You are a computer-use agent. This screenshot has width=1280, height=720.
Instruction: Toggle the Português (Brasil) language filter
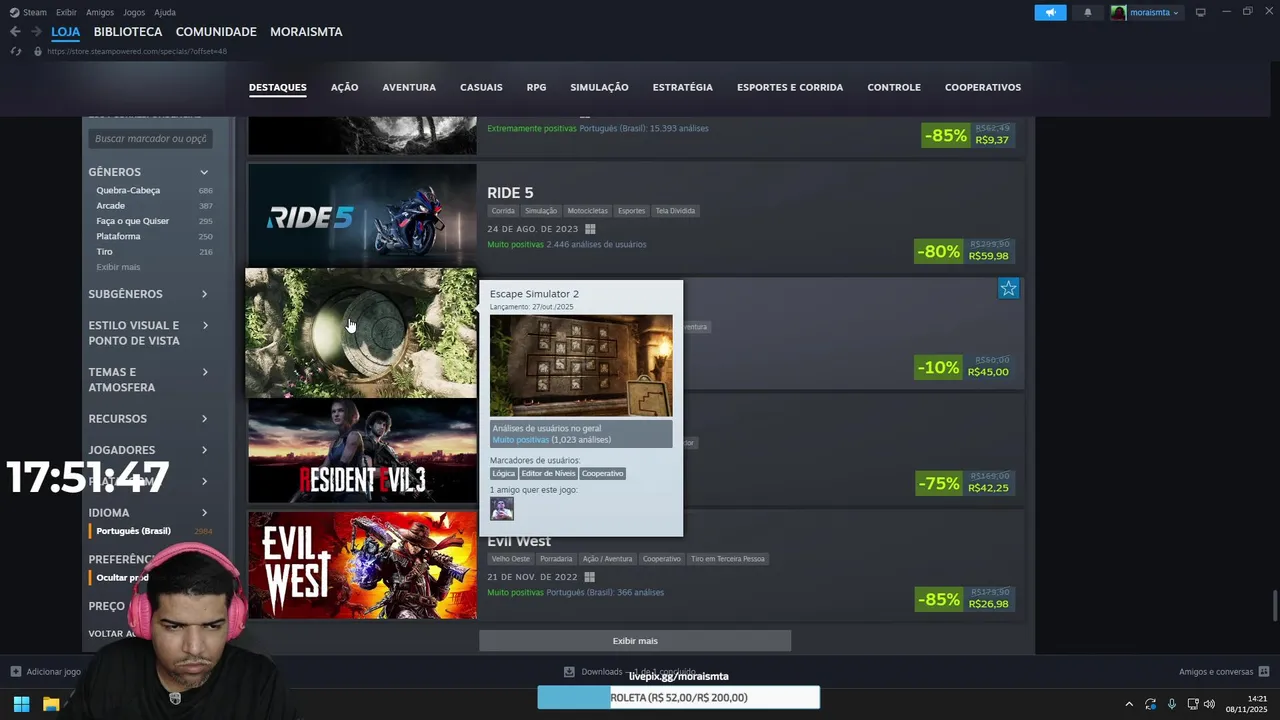tap(133, 531)
